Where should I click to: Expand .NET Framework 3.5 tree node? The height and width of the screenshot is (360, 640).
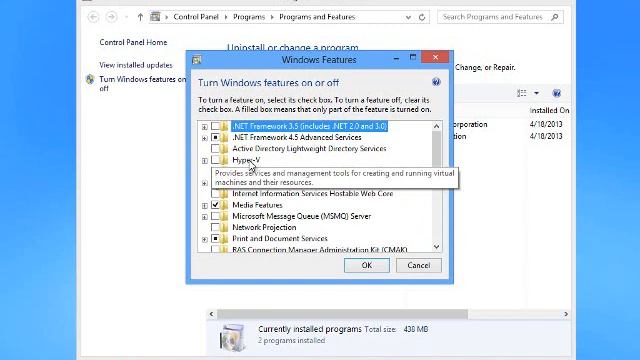204,127
